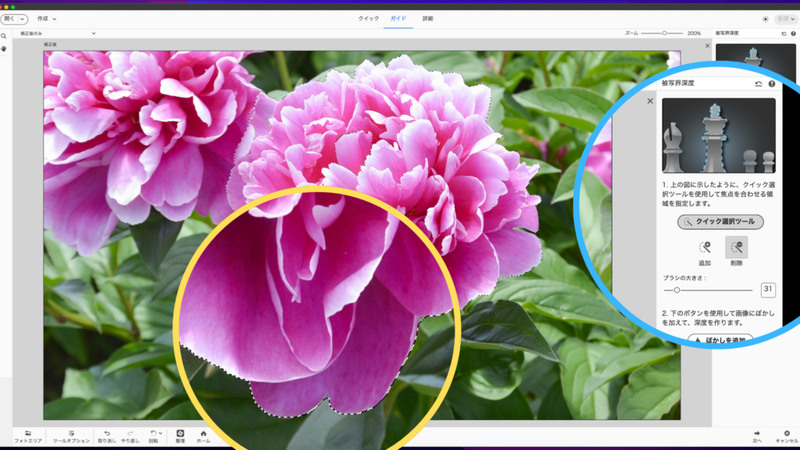This screenshot has height=450, width=800.
Task: Click the help icon in the enlarged 被写界深度 header
Action: coord(772,84)
